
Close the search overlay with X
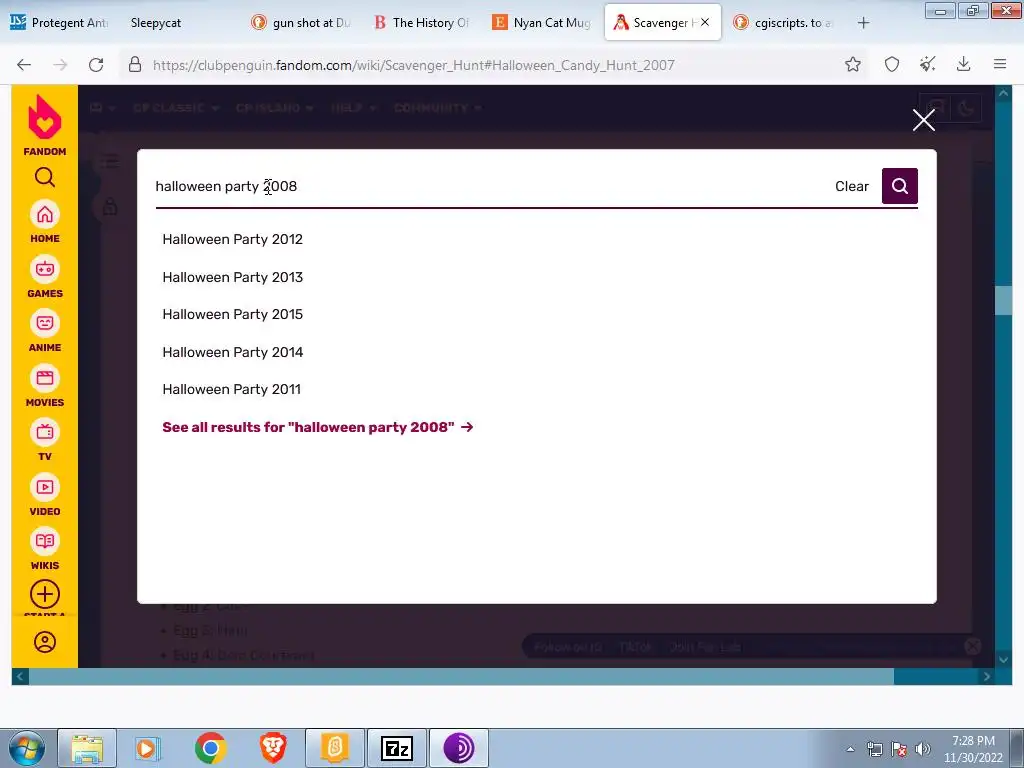(923, 120)
